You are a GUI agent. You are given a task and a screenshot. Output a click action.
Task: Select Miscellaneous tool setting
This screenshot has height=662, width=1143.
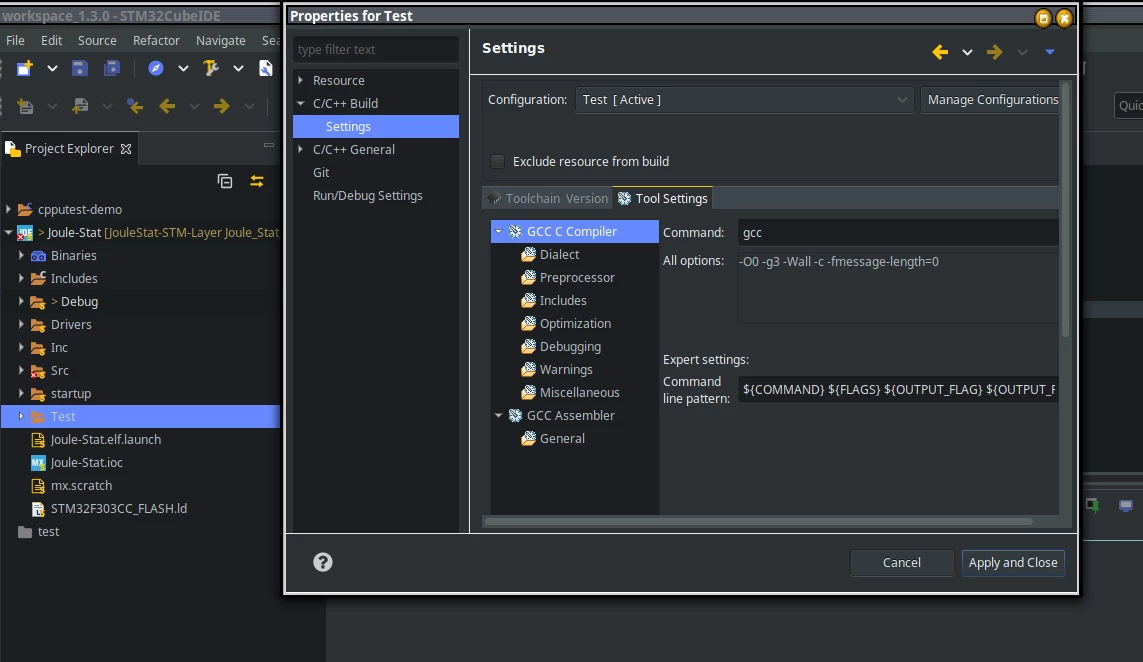(580, 392)
